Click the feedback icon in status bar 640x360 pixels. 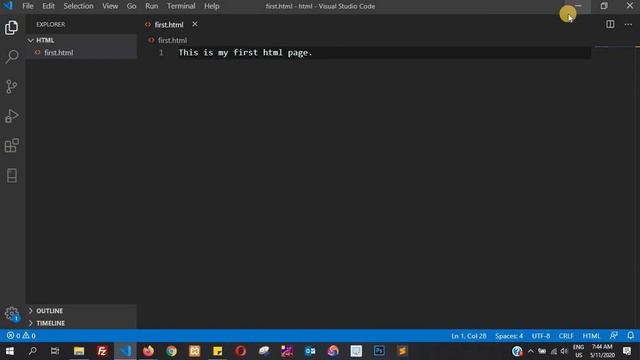(x=613, y=336)
